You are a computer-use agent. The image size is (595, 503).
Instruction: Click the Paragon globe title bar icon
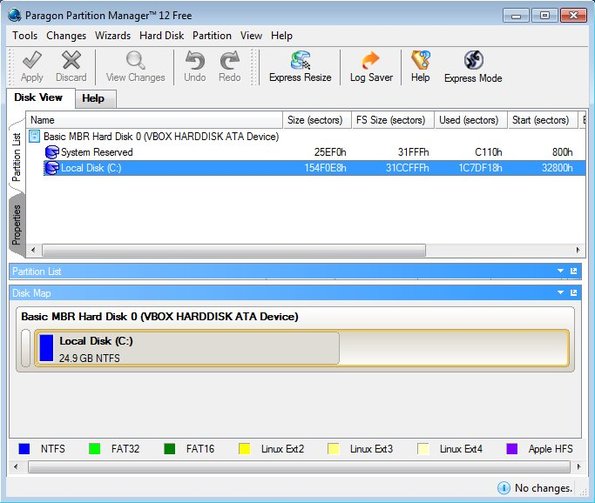point(15,15)
